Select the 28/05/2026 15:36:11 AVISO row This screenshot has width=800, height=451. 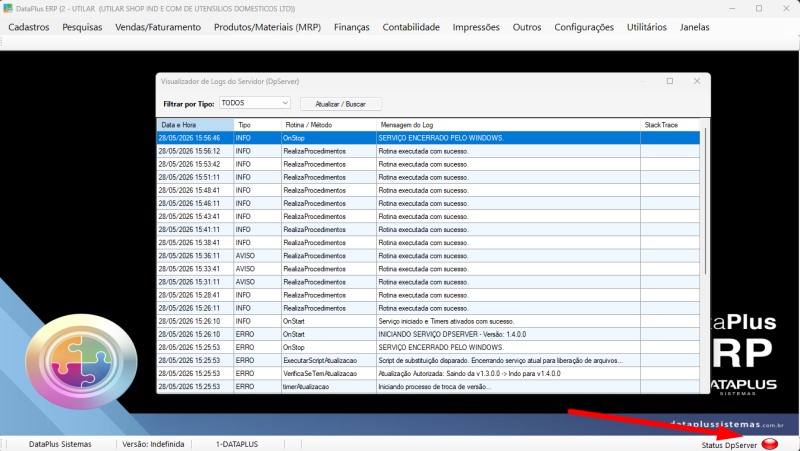(428, 256)
